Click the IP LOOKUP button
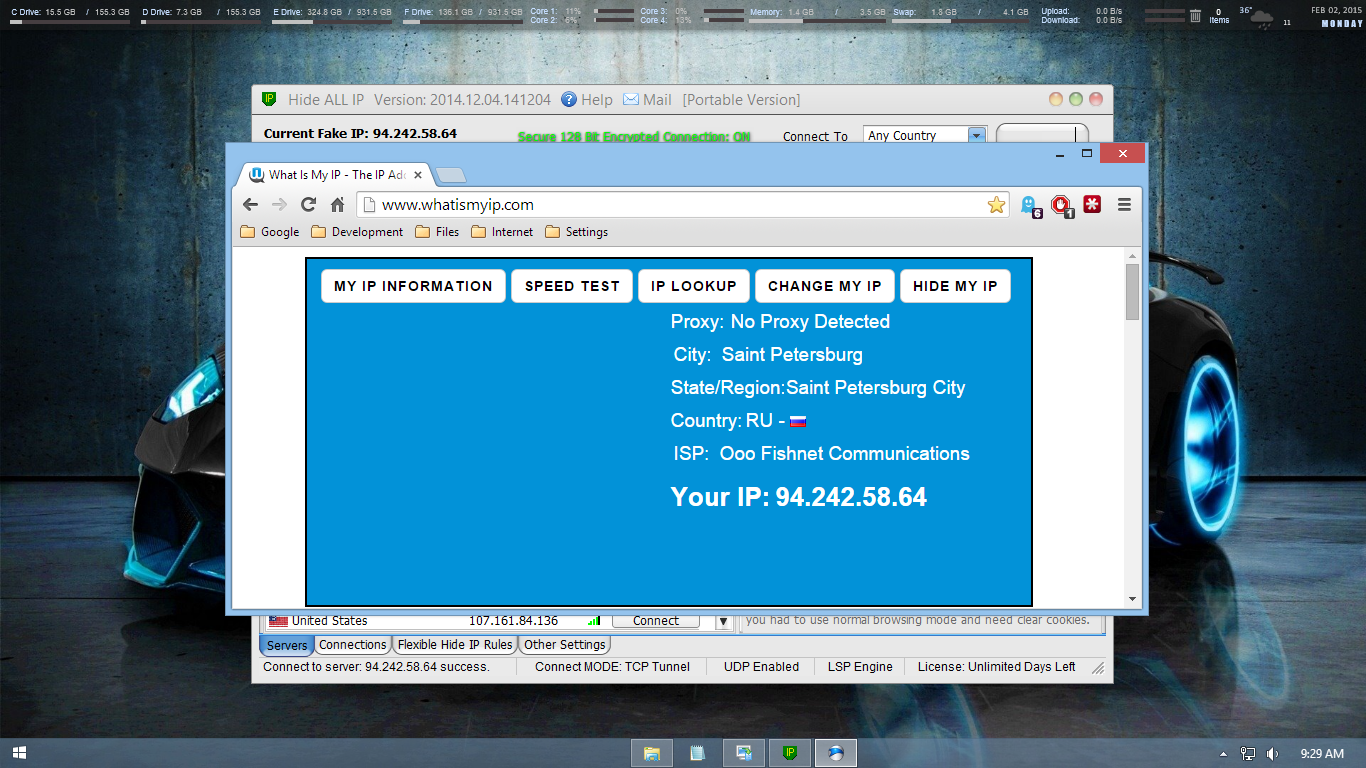Viewport: 1366px width, 768px height. point(693,286)
